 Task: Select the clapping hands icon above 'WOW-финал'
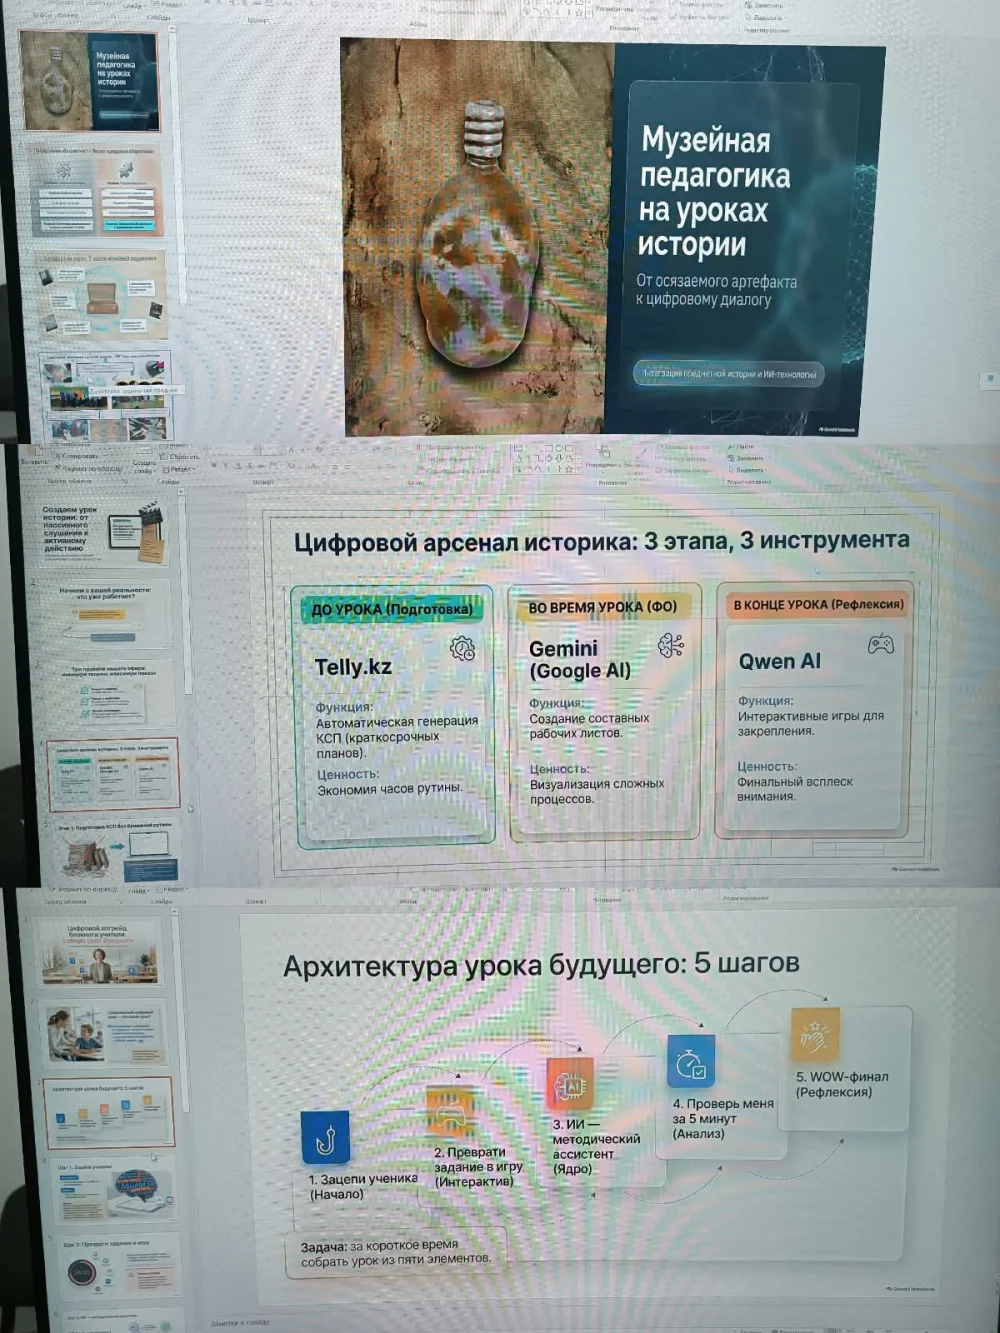click(815, 1035)
